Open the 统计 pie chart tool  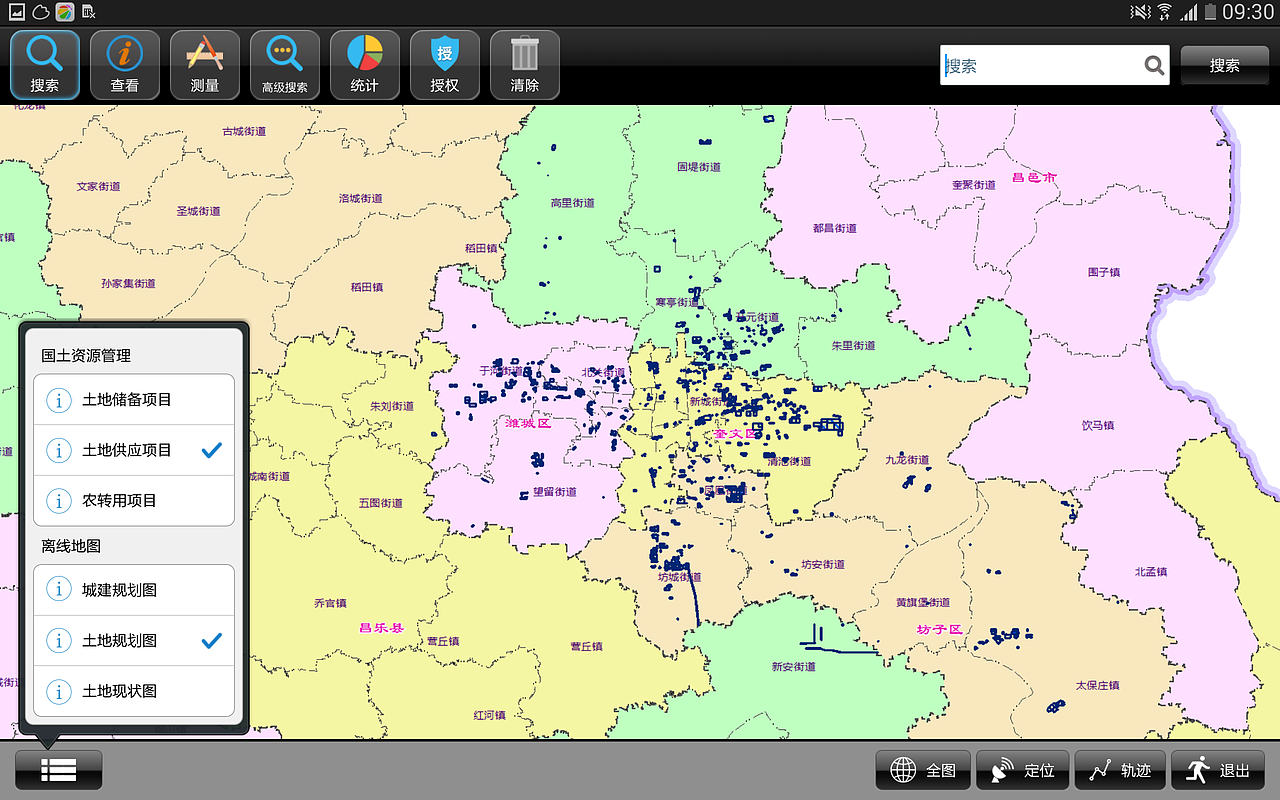click(x=365, y=65)
